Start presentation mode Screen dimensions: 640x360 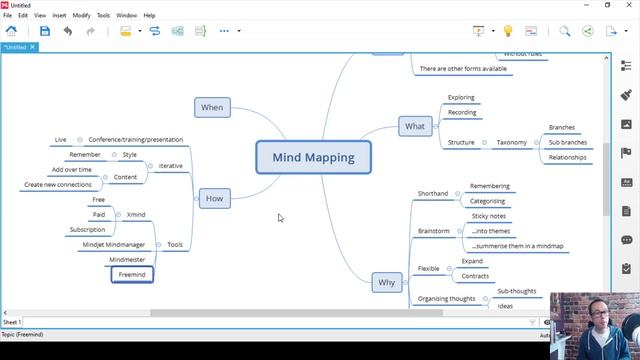pyautogui.click(x=478, y=31)
